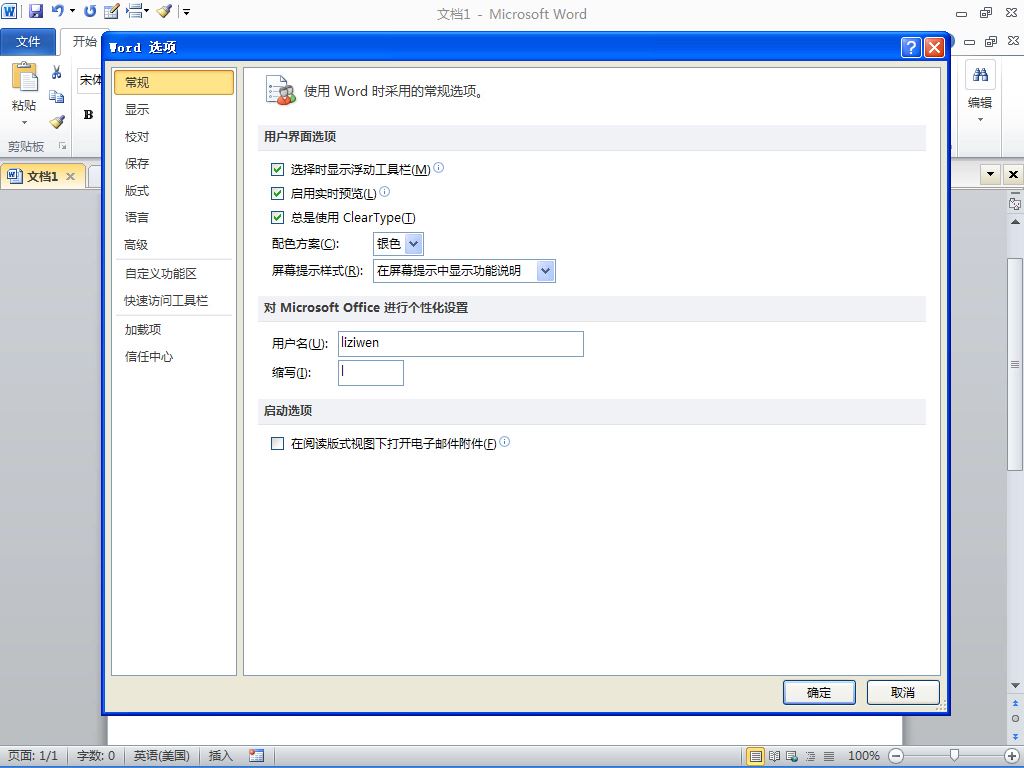Screen dimensions: 1024x768
Task: Expand the Paste options arrow under 粘贴
Action: click(x=24, y=123)
